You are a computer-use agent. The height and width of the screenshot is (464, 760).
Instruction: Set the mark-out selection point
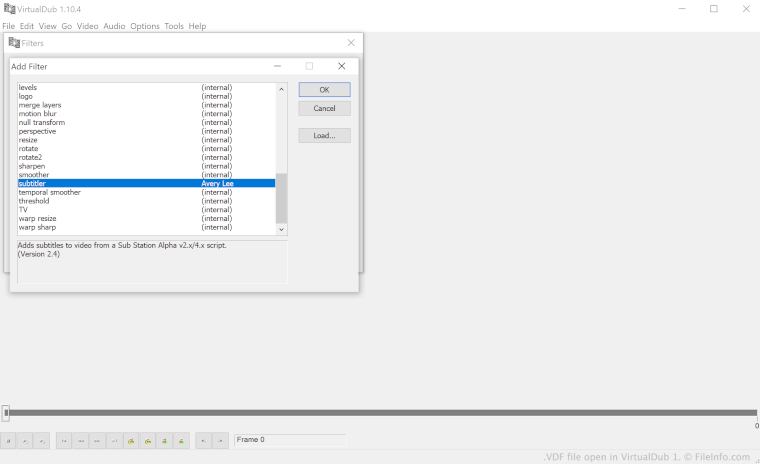point(220,440)
